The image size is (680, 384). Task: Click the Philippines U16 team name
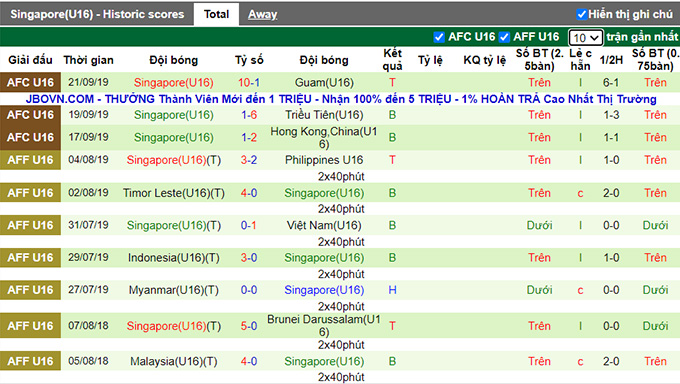click(x=324, y=160)
